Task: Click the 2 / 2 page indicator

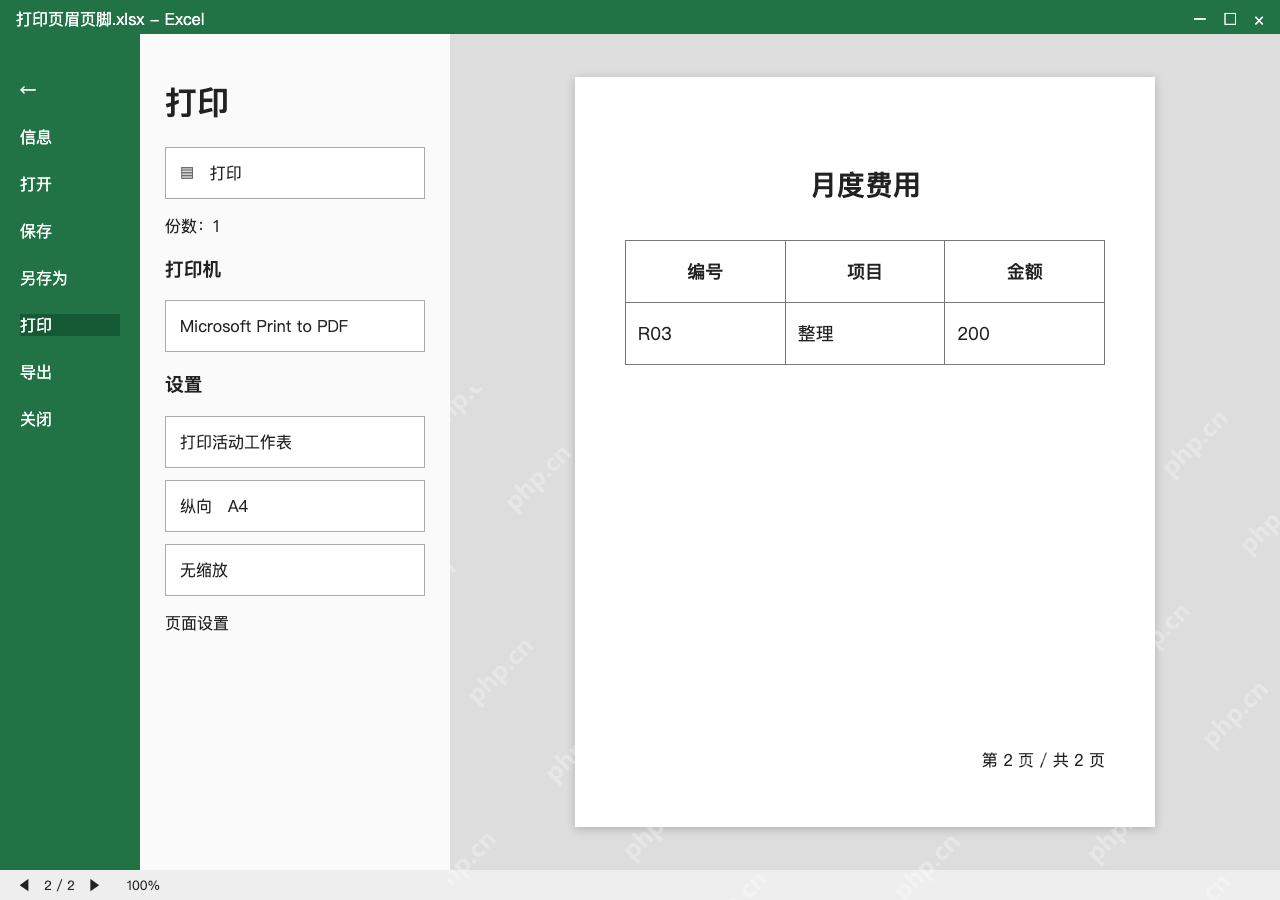Action: (59, 885)
